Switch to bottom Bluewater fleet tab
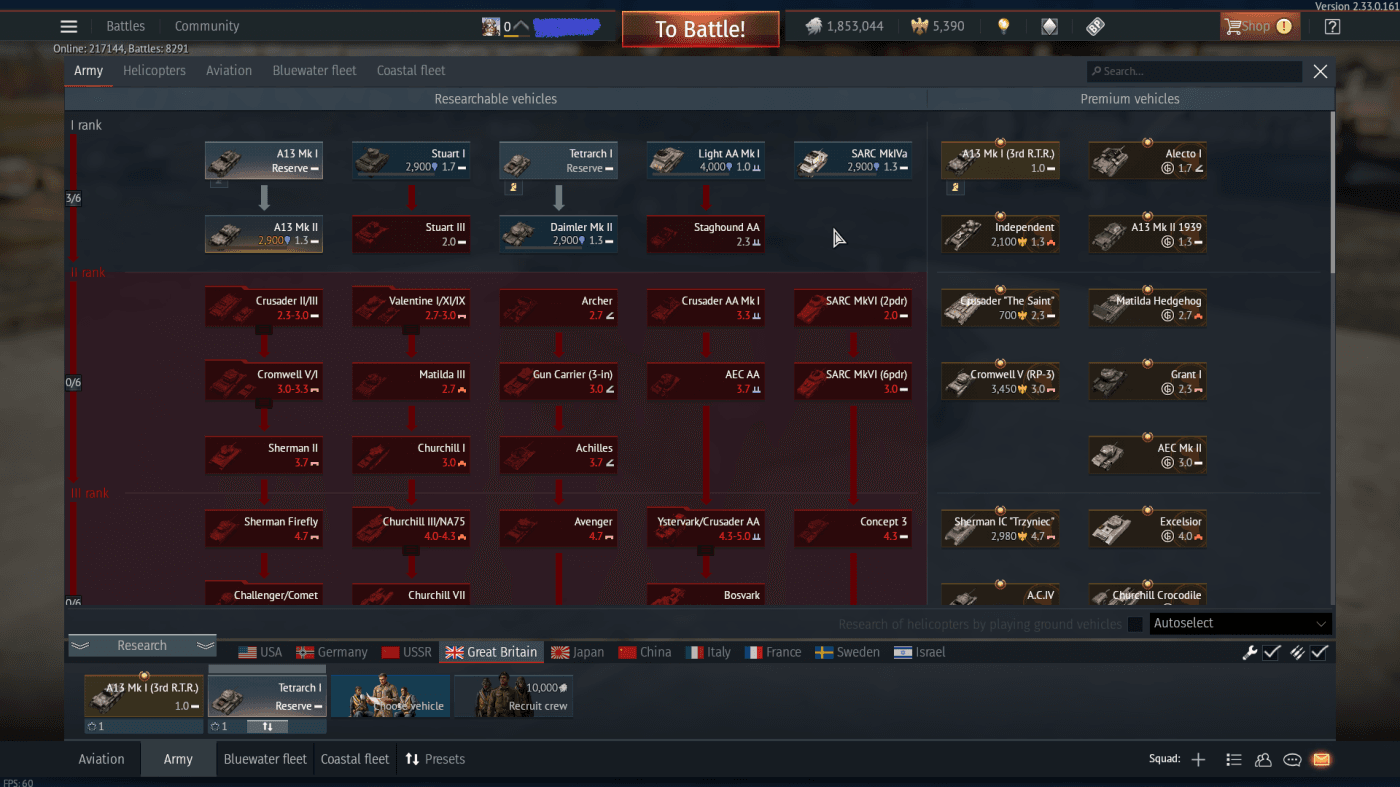This screenshot has height=787, width=1400. point(265,760)
